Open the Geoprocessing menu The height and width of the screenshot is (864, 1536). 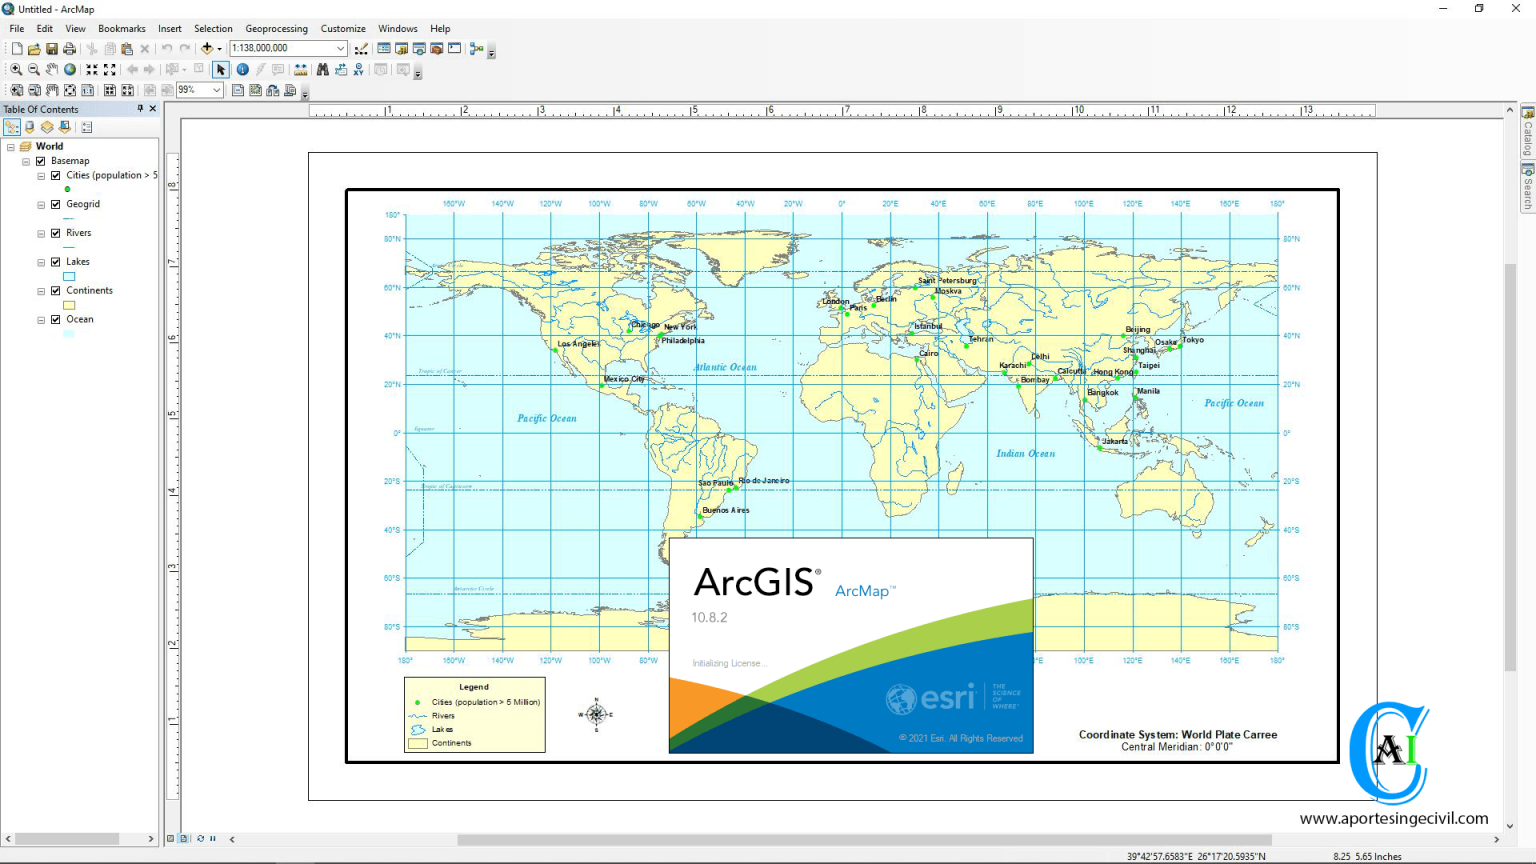pos(277,28)
